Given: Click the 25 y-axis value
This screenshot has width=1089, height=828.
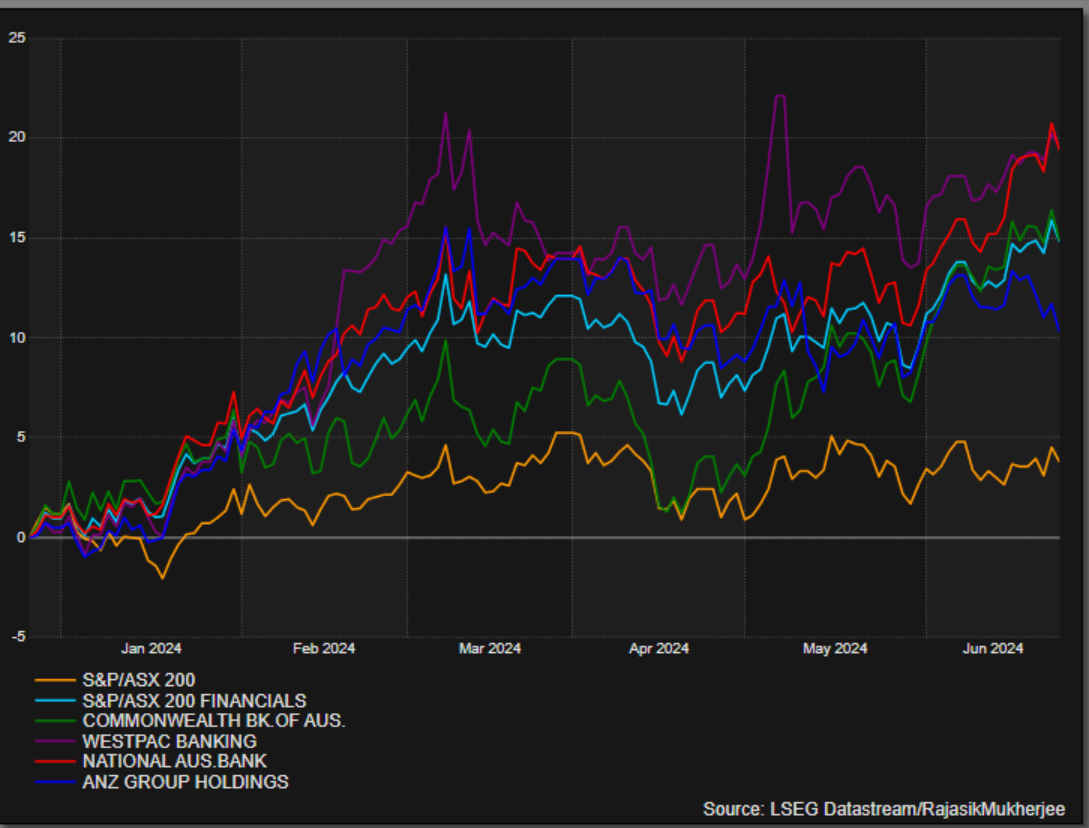Looking at the screenshot, I should (17, 38).
